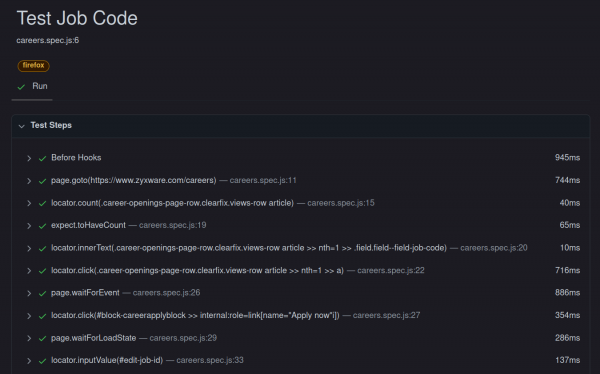Viewport: 600px width, 374px height.
Task: Expand the locator.count step chevron
Action: (29, 203)
